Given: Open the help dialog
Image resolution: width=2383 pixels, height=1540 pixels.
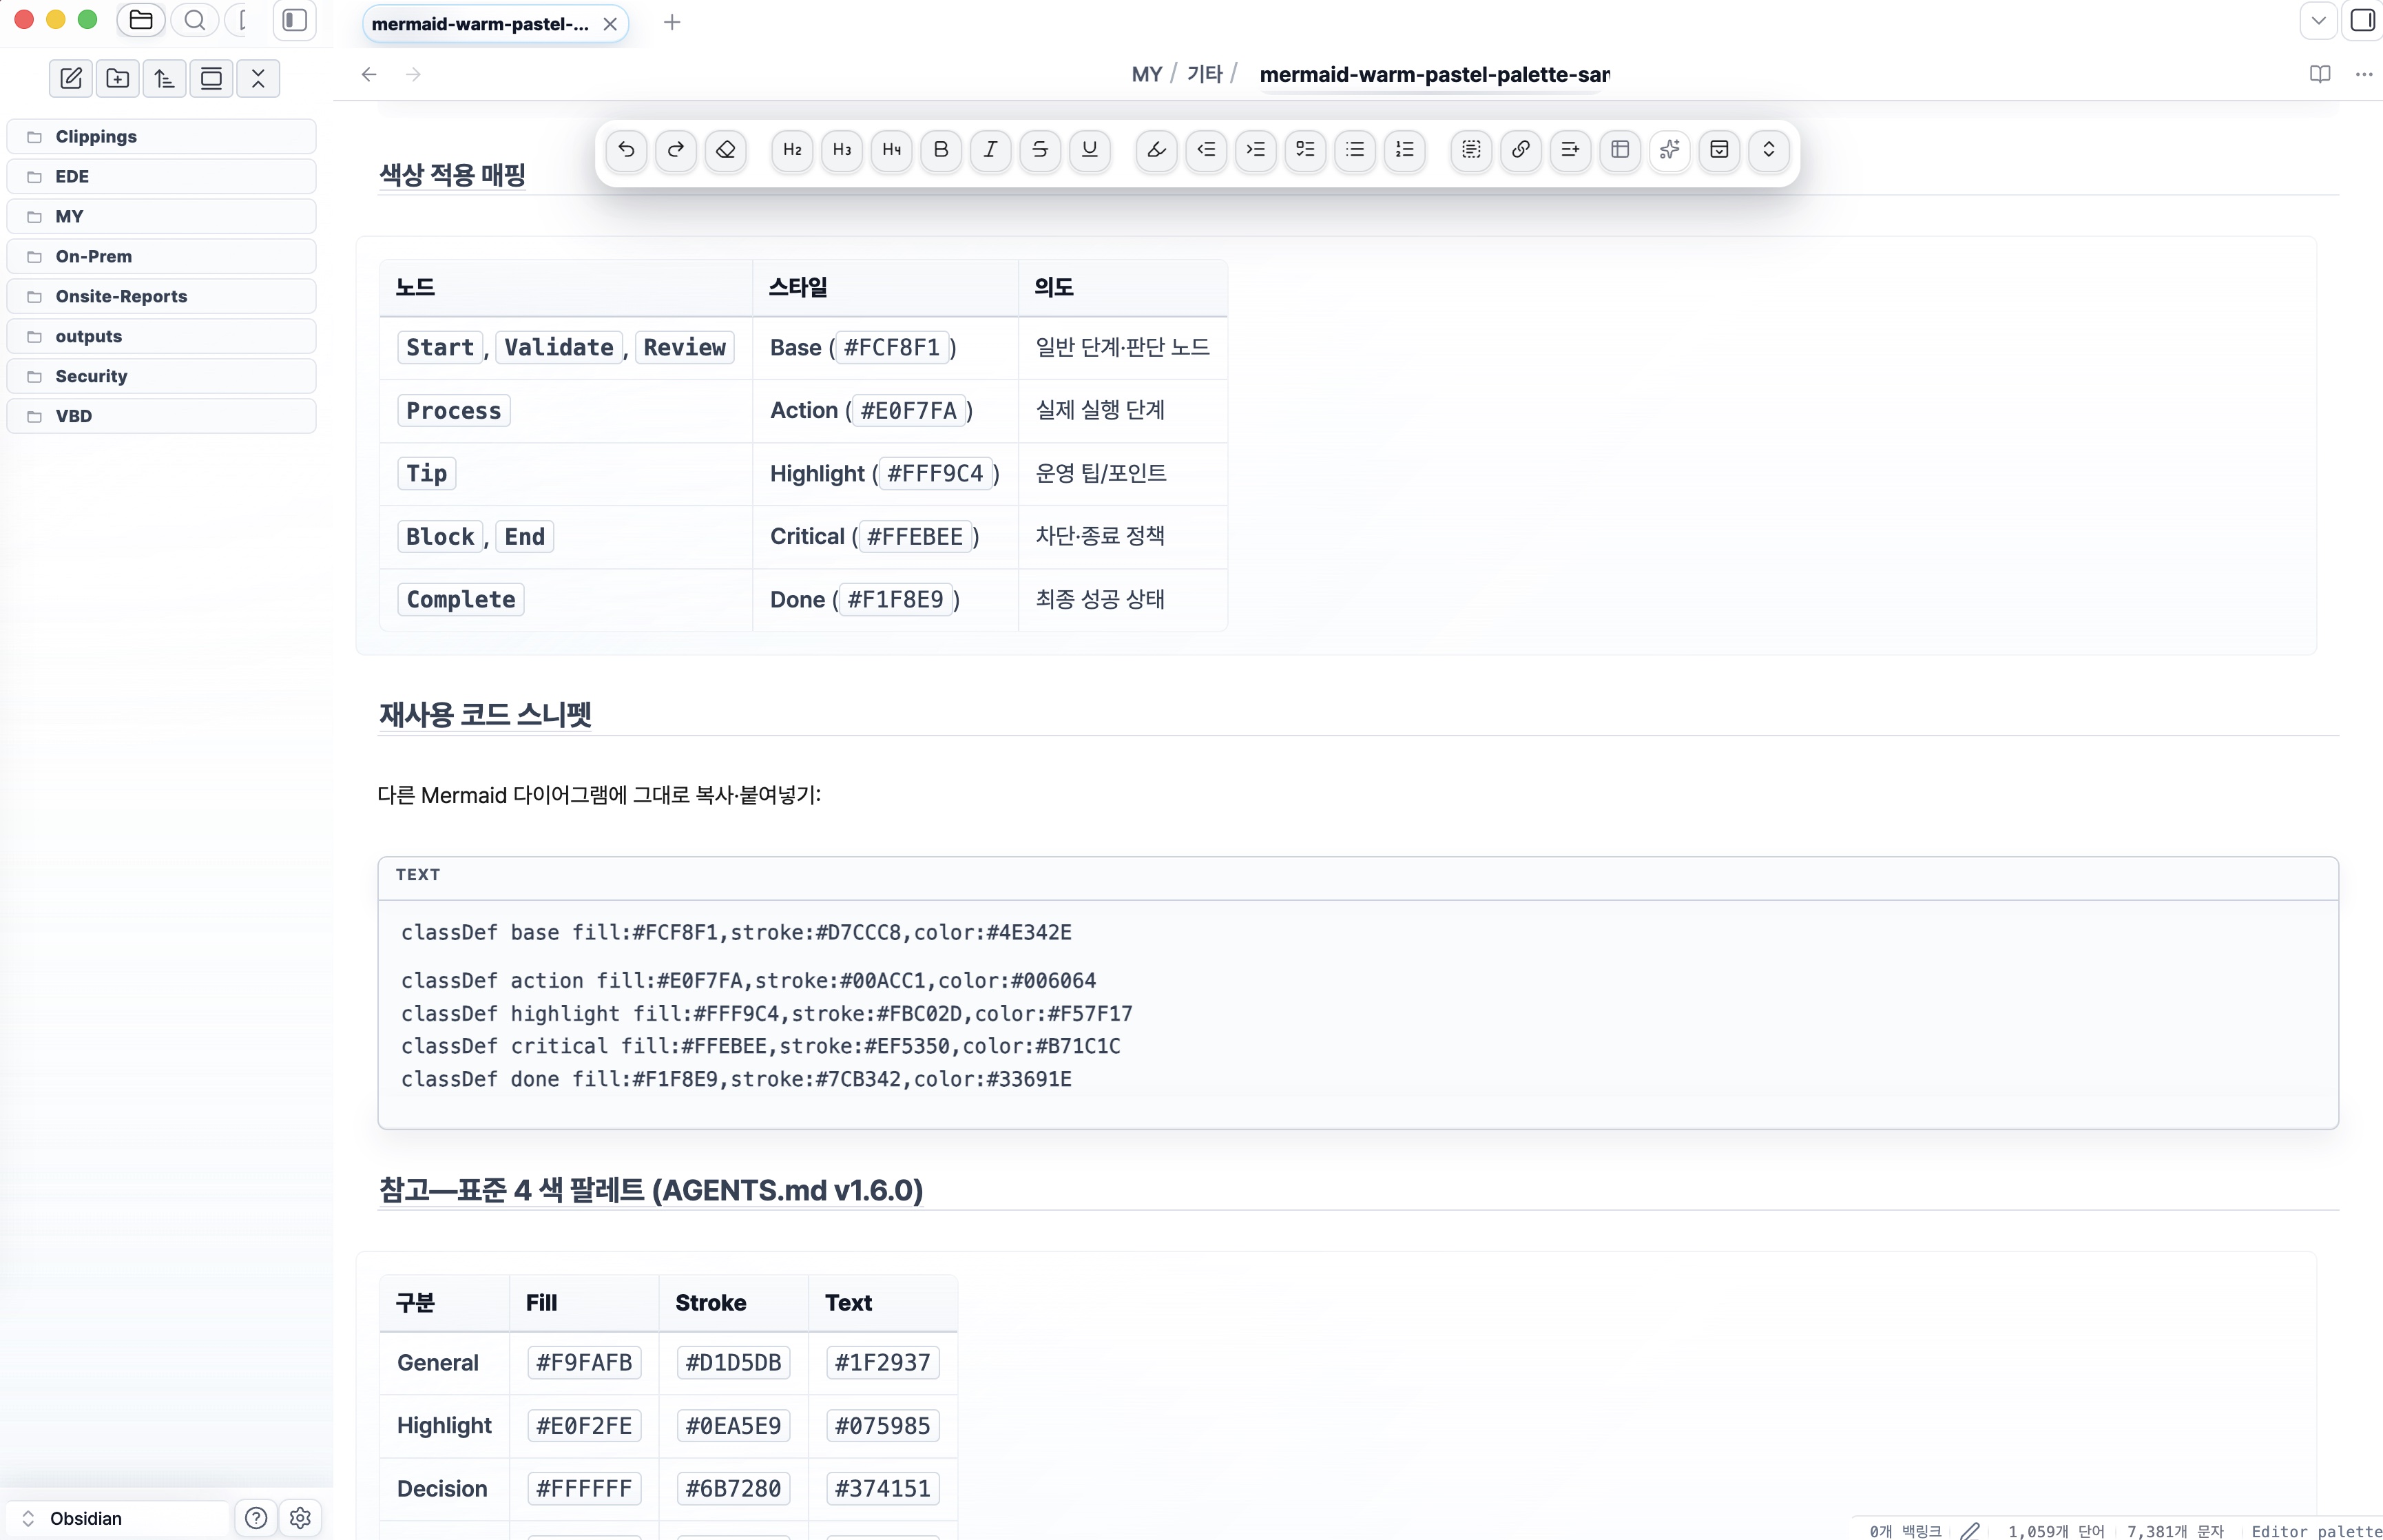Looking at the screenshot, I should 256,1518.
